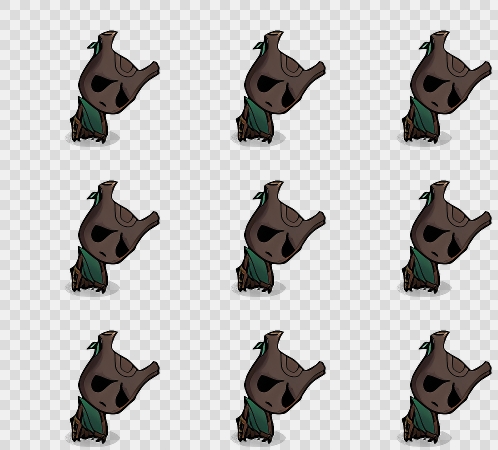Select the stump sprite in middle-right frame
498x450 pixels.
coord(445,237)
